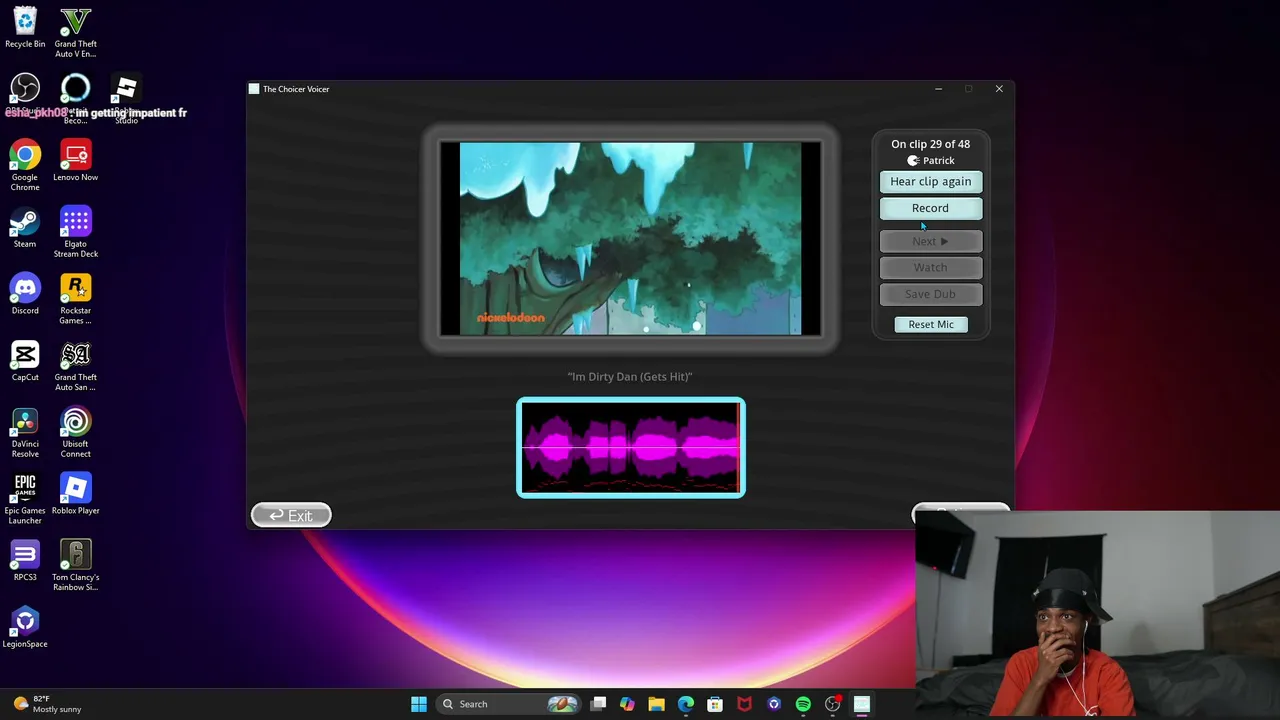1280x720 pixels.
Task: Click the Save Dub button
Action: pos(930,294)
